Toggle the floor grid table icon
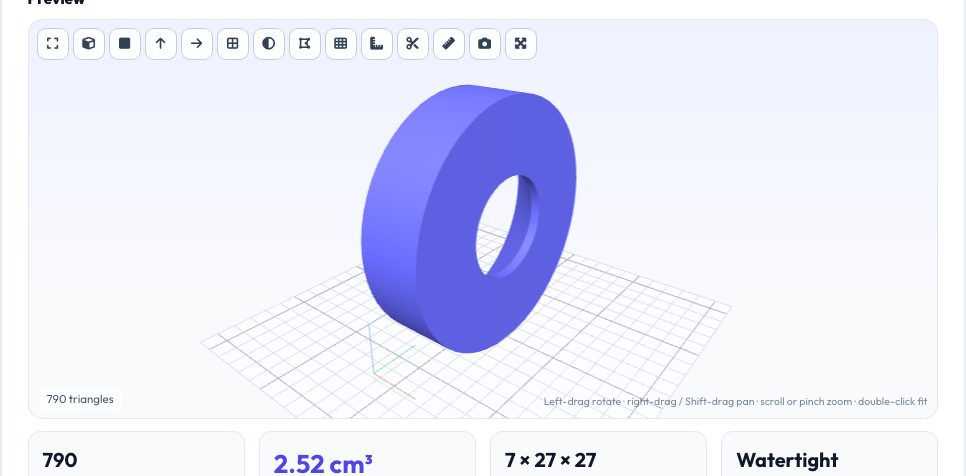 341,44
